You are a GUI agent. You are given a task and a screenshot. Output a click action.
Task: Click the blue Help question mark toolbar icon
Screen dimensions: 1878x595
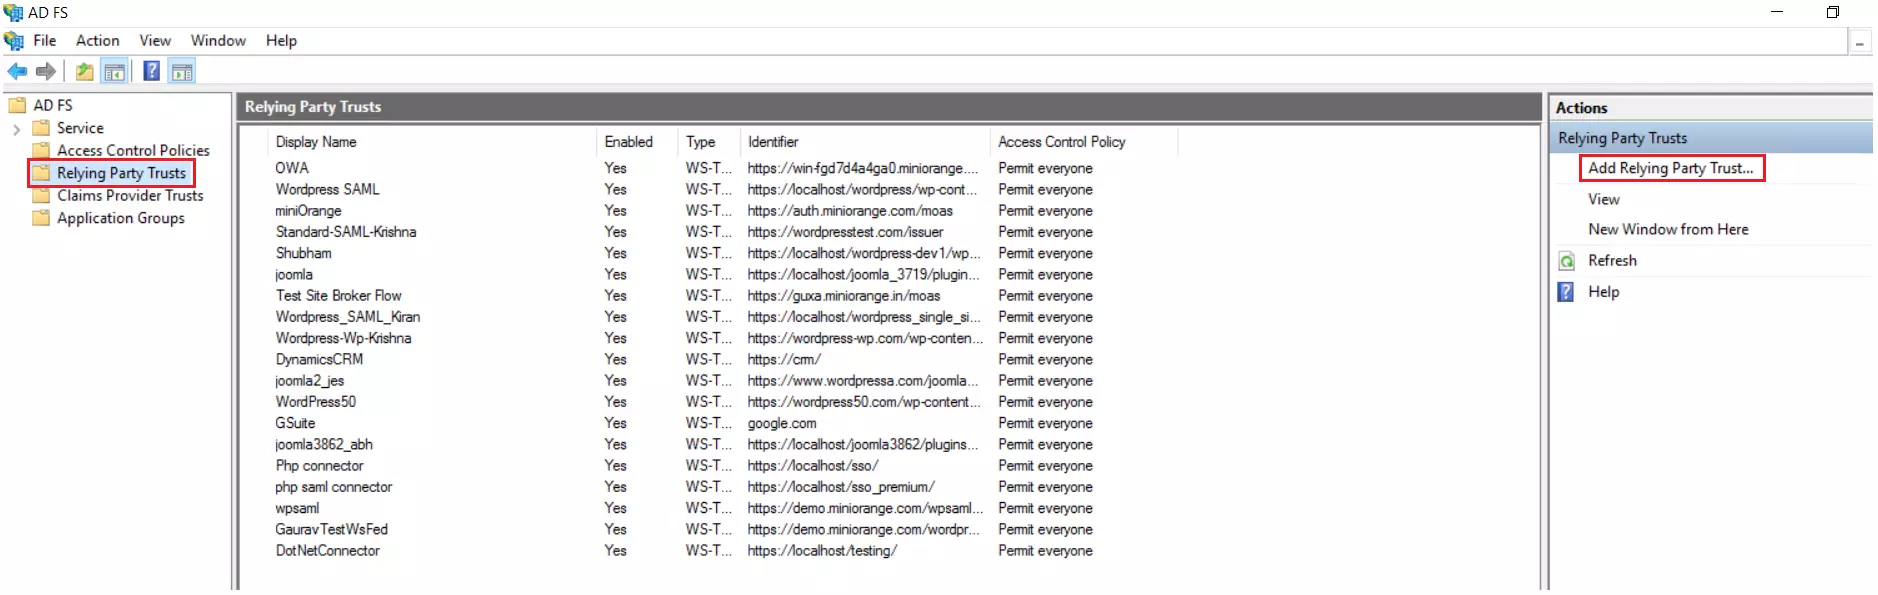click(x=151, y=71)
